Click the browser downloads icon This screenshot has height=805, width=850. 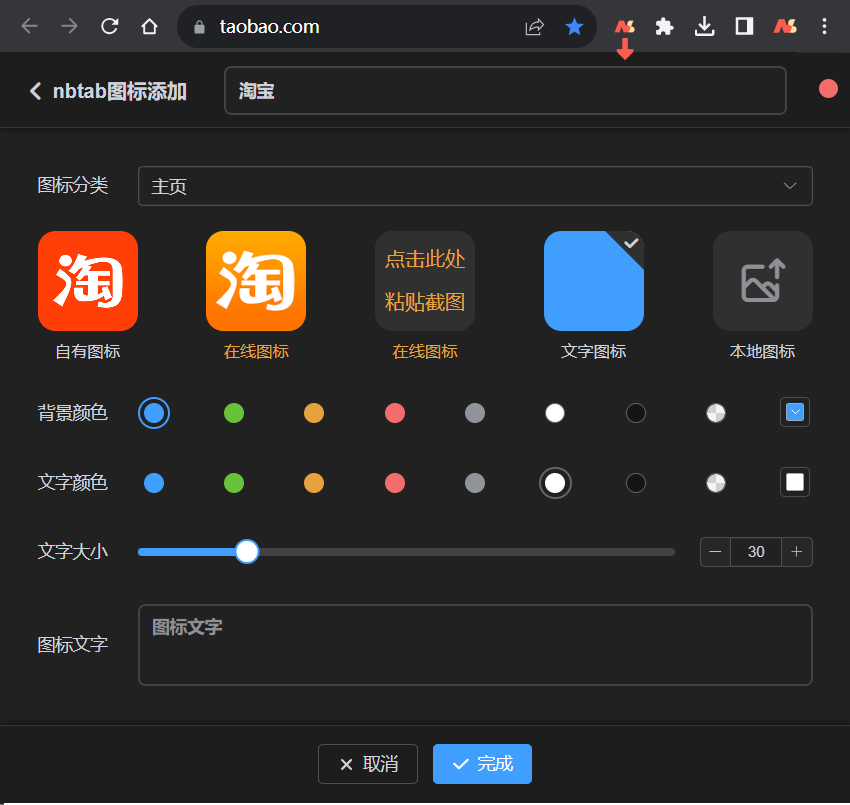click(705, 27)
